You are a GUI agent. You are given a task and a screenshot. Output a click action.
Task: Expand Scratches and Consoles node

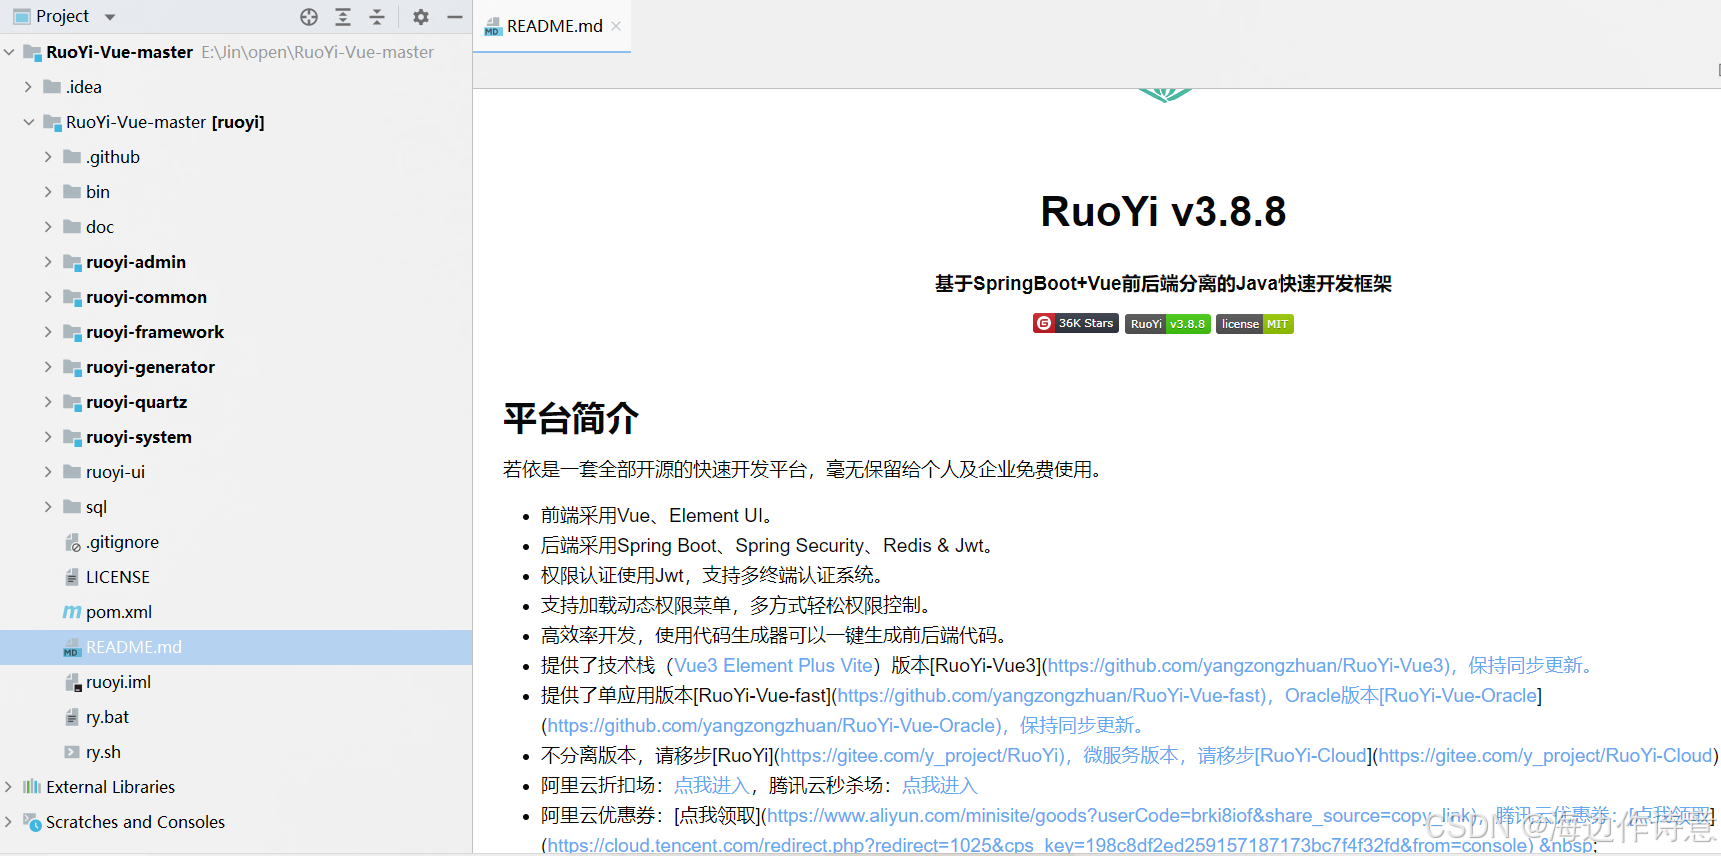click(x=9, y=822)
